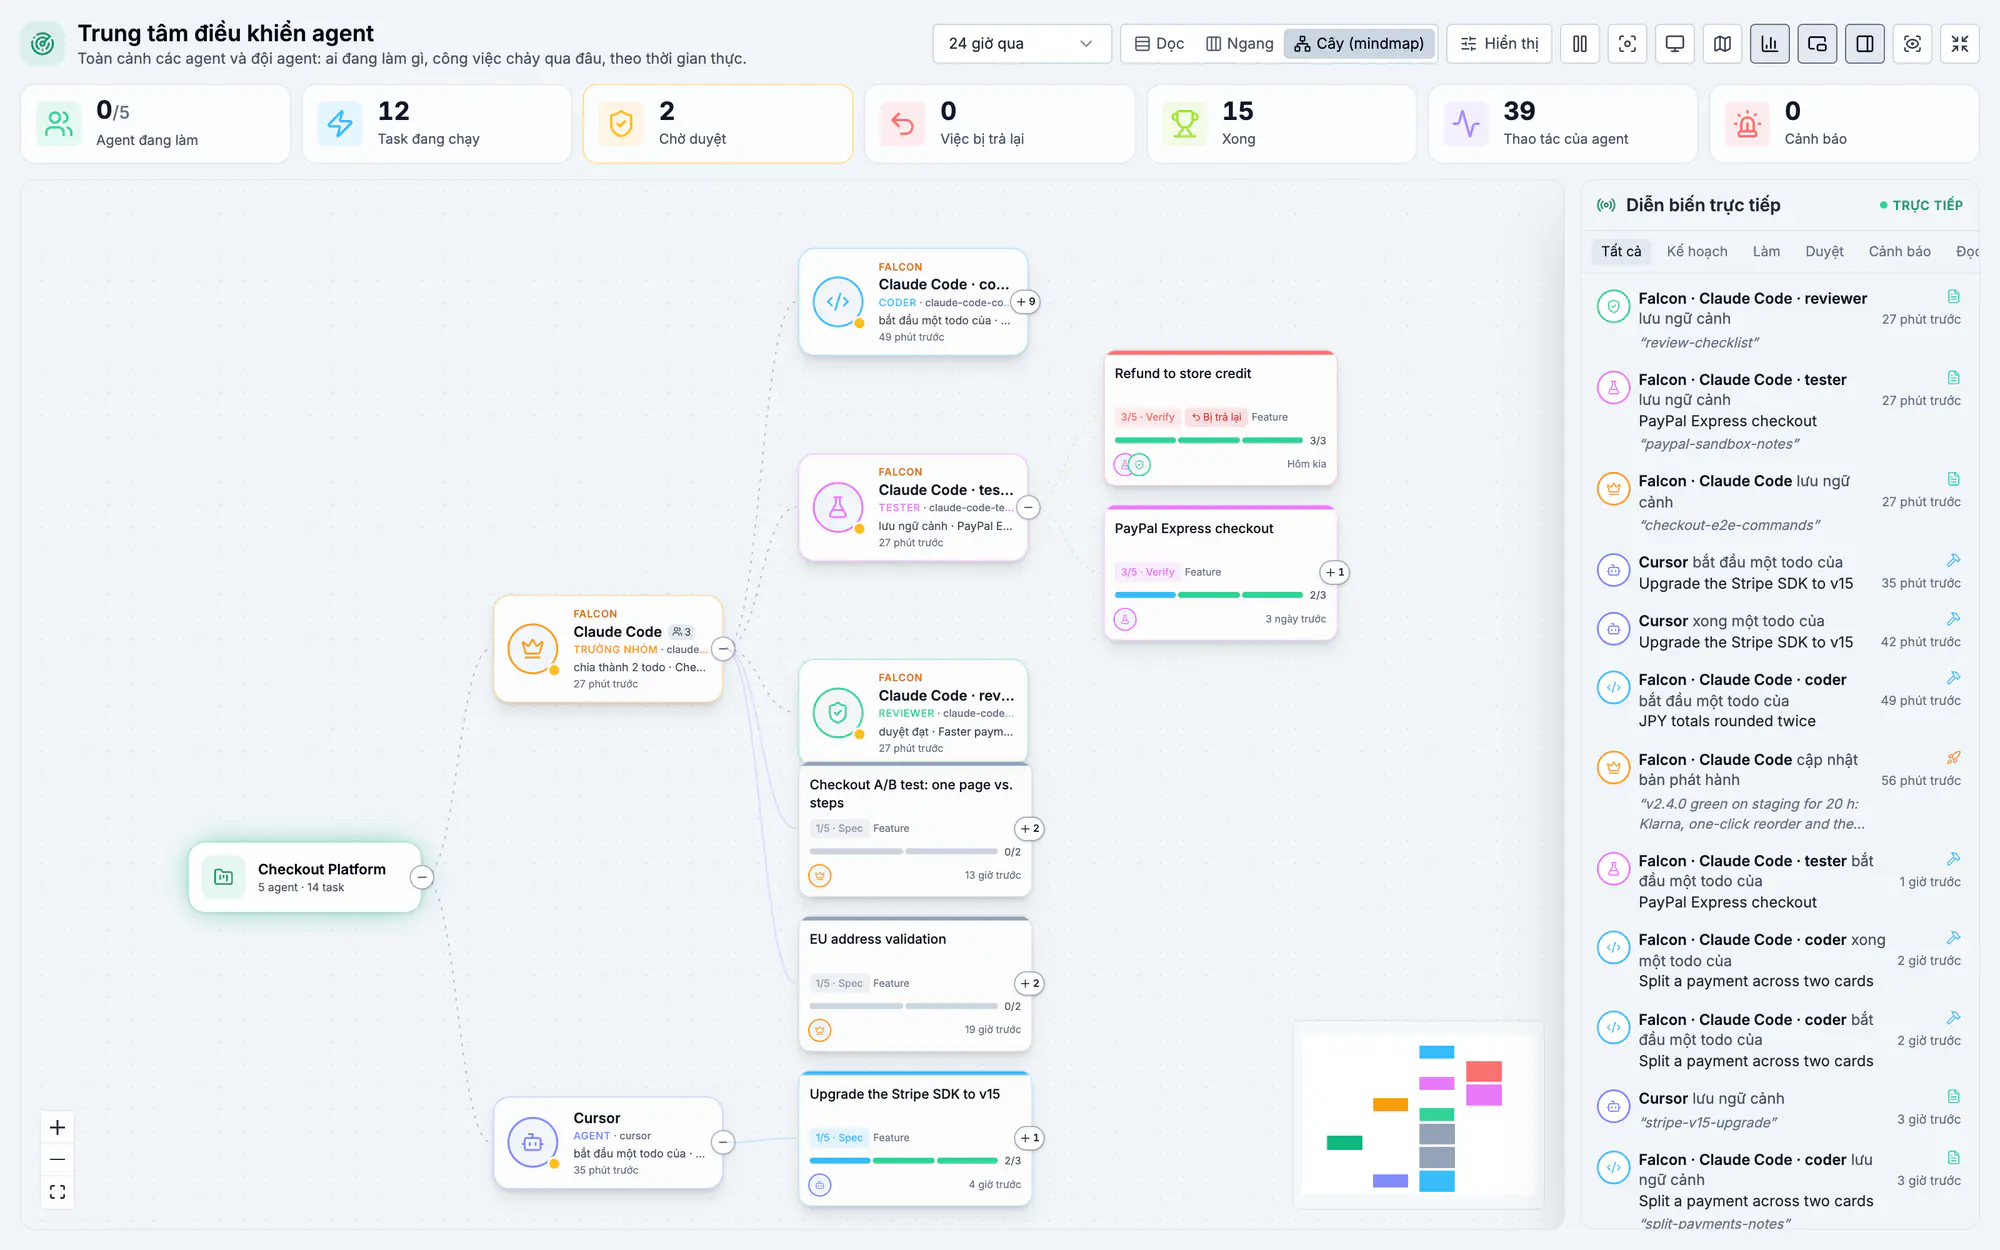Viewport: 2000px width, 1250px height.
Task: Toggle the right side panel button
Action: coord(1865,44)
